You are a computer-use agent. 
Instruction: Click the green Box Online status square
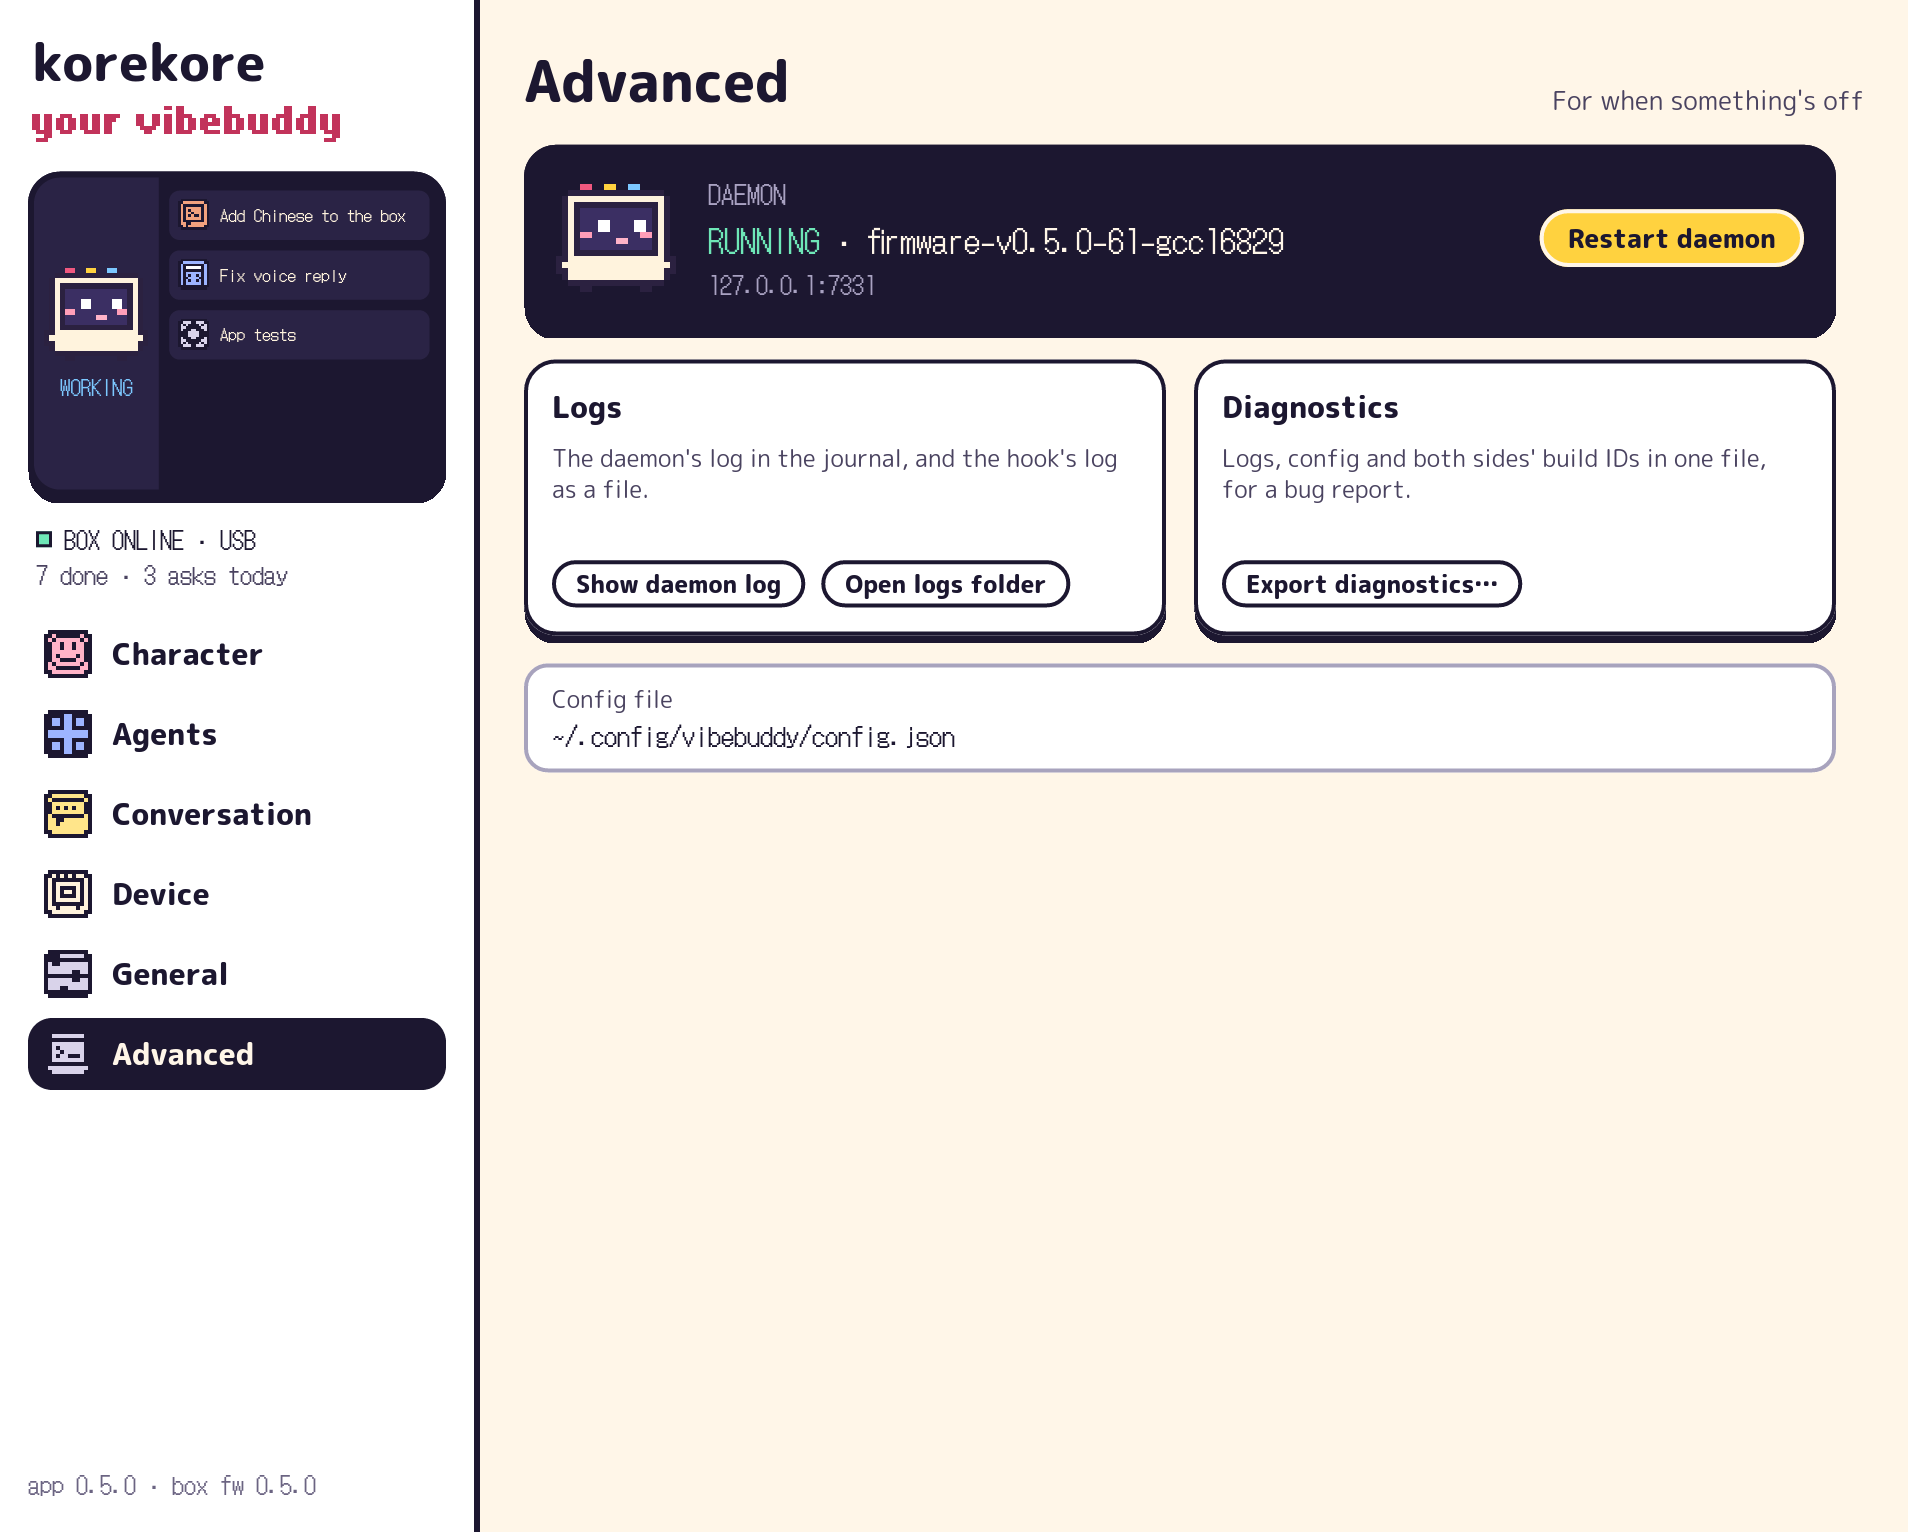point(44,540)
